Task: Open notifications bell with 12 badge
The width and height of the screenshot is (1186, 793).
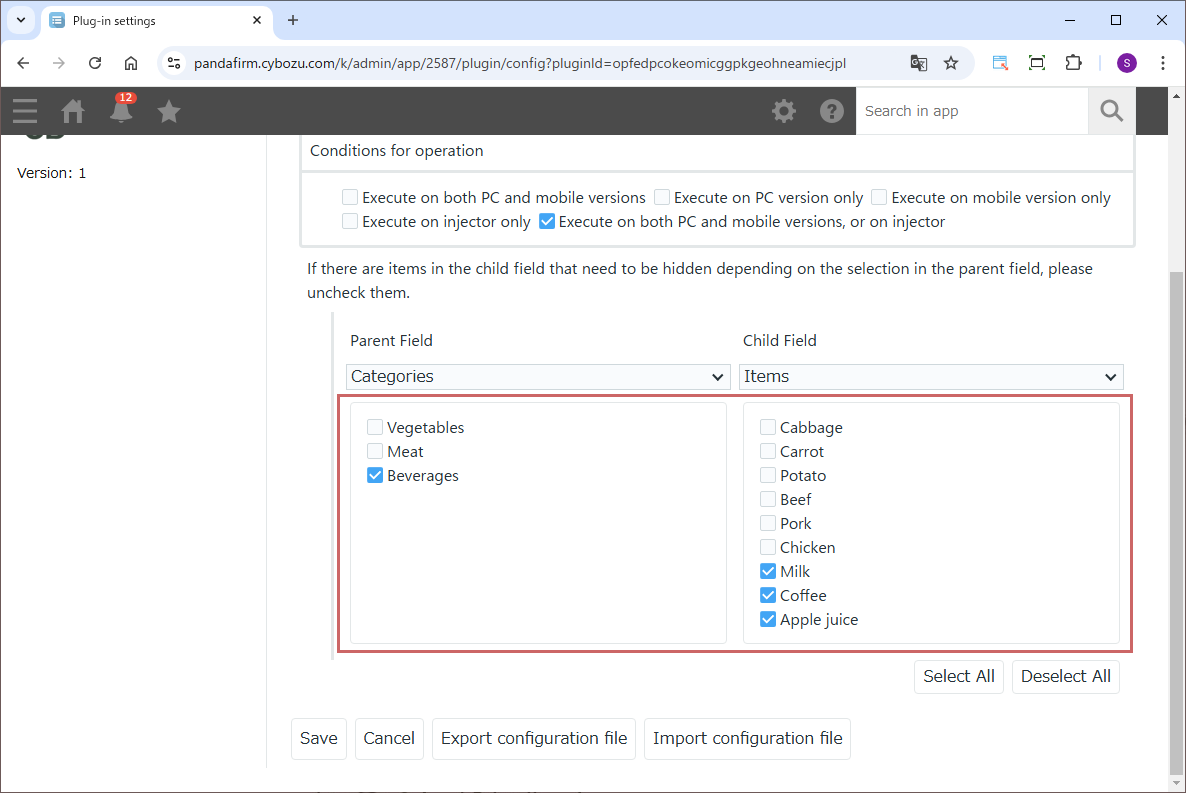Action: [x=121, y=111]
